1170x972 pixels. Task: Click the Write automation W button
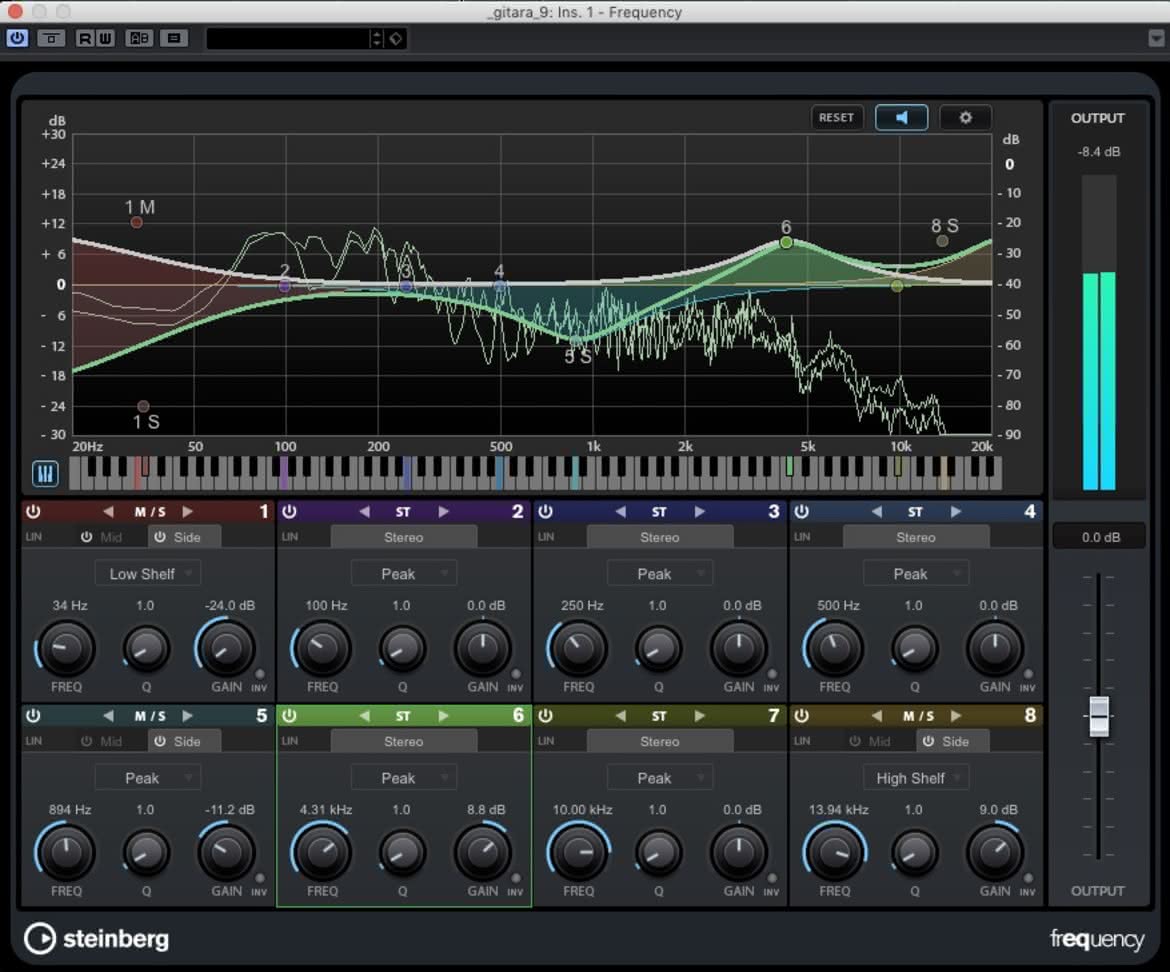[104, 38]
